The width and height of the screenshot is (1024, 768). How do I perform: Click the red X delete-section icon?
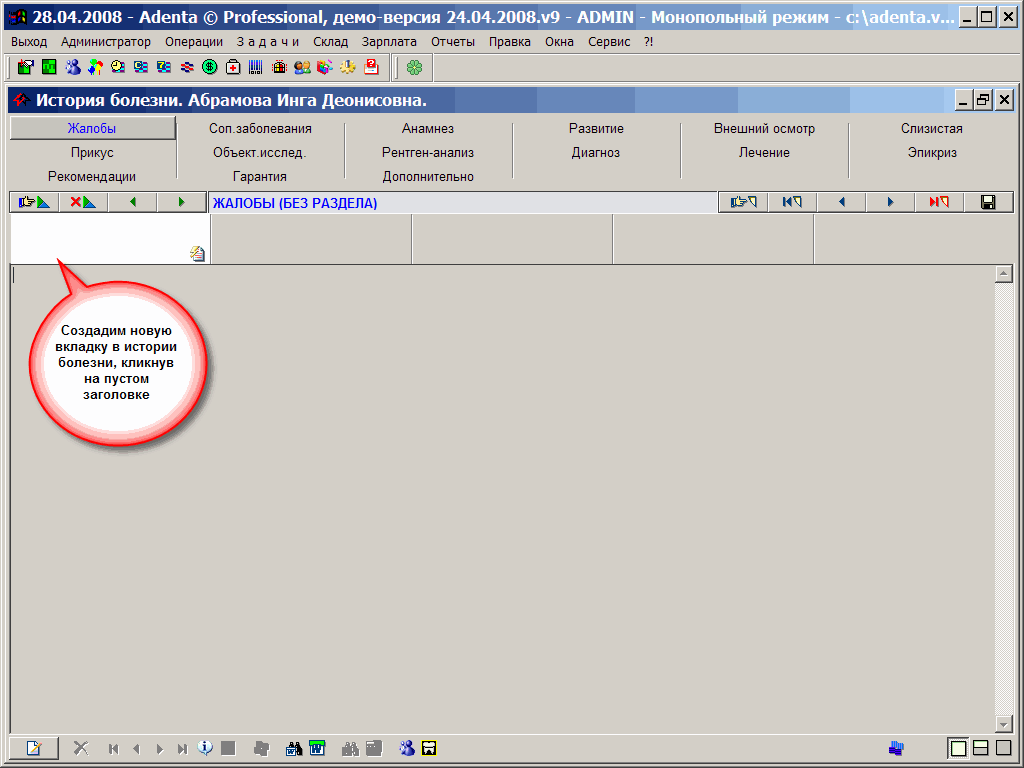(83, 202)
